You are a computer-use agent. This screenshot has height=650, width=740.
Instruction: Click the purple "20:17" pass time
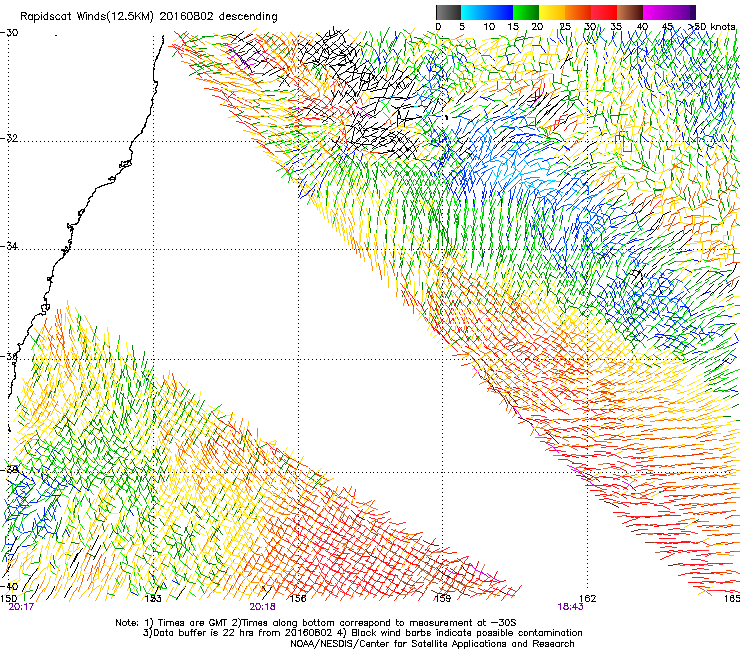(21, 607)
